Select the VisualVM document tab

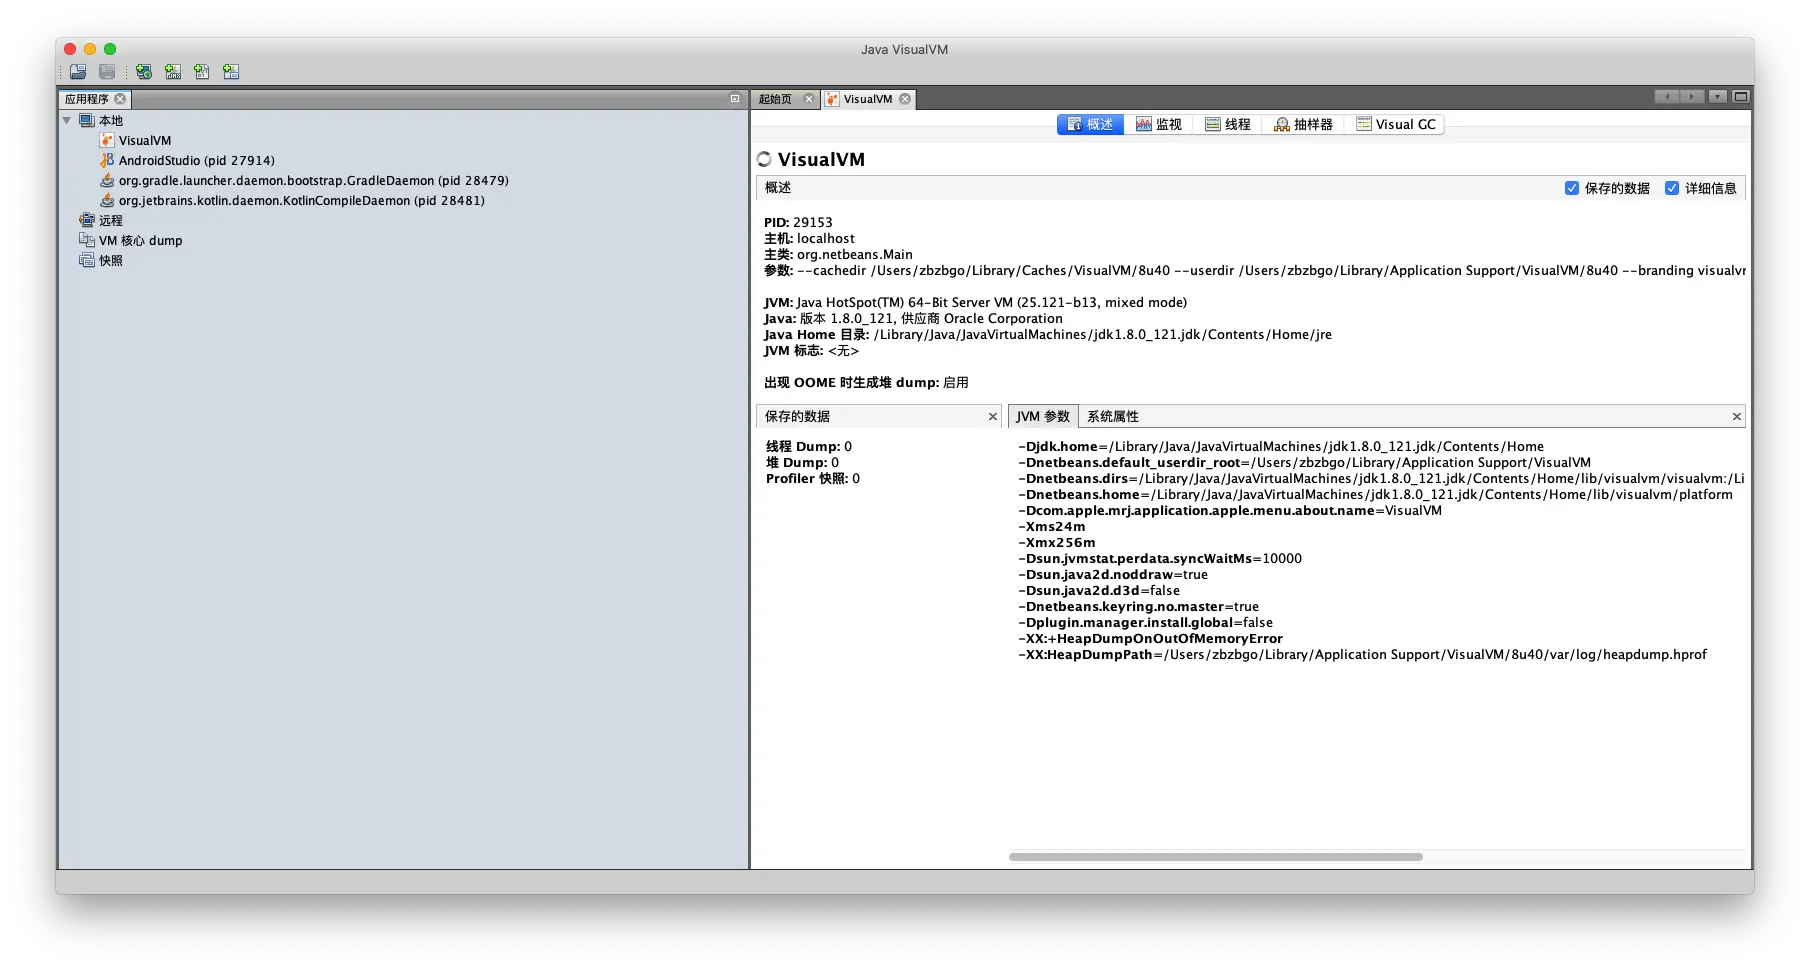tap(867, 99)
